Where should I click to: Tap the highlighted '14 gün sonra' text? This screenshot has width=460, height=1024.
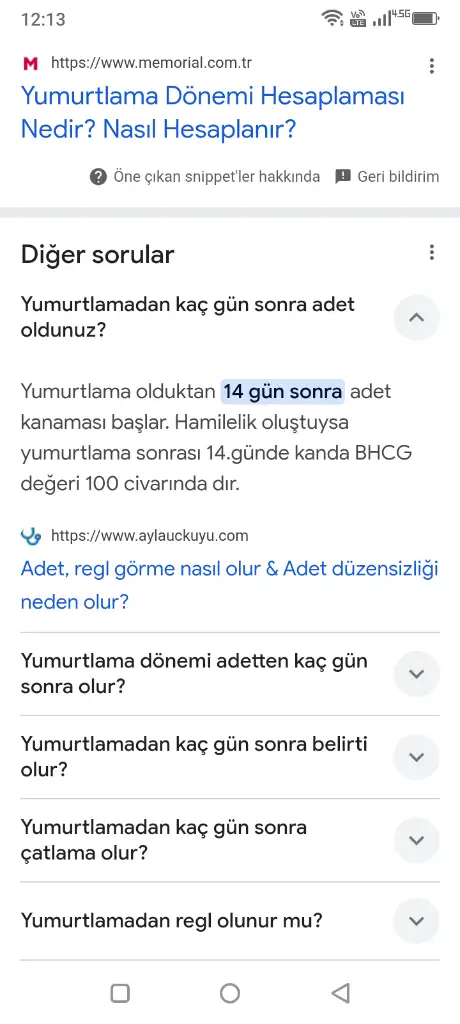coord(282,392)
